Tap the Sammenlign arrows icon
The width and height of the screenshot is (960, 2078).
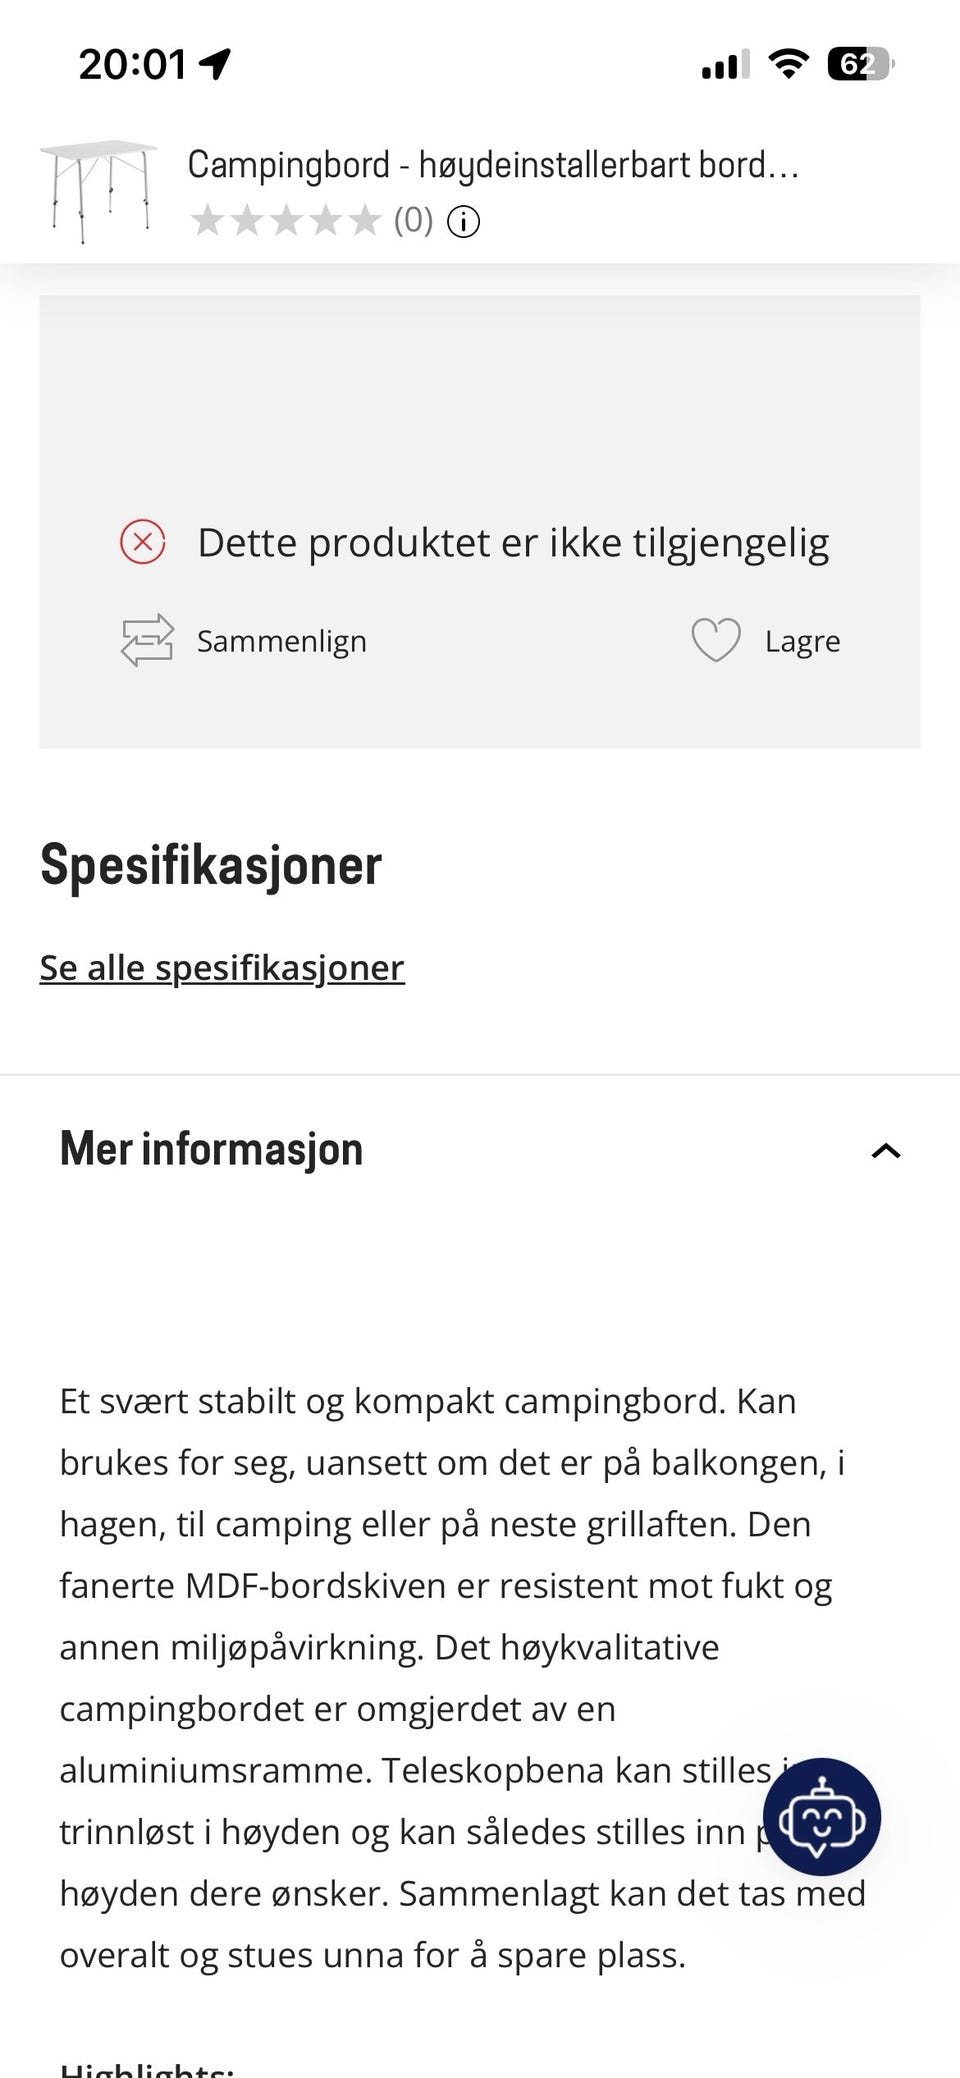tap(147, 640)
